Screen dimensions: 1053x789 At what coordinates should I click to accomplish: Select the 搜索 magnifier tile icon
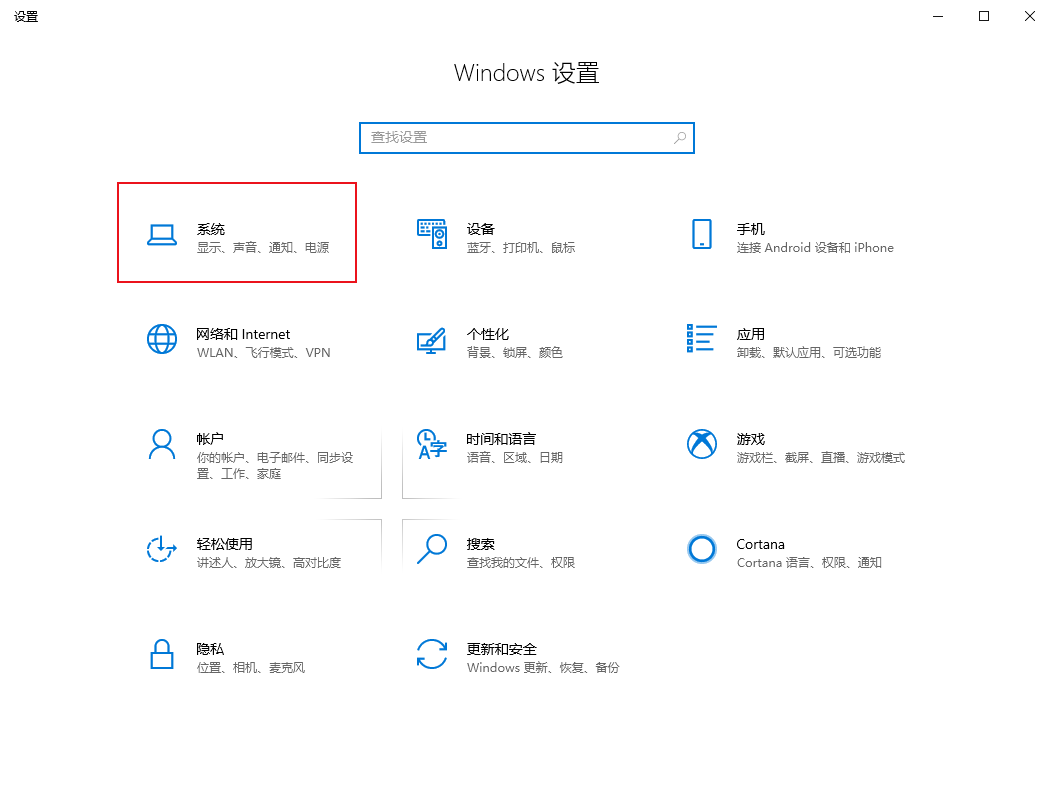point(432,549)
